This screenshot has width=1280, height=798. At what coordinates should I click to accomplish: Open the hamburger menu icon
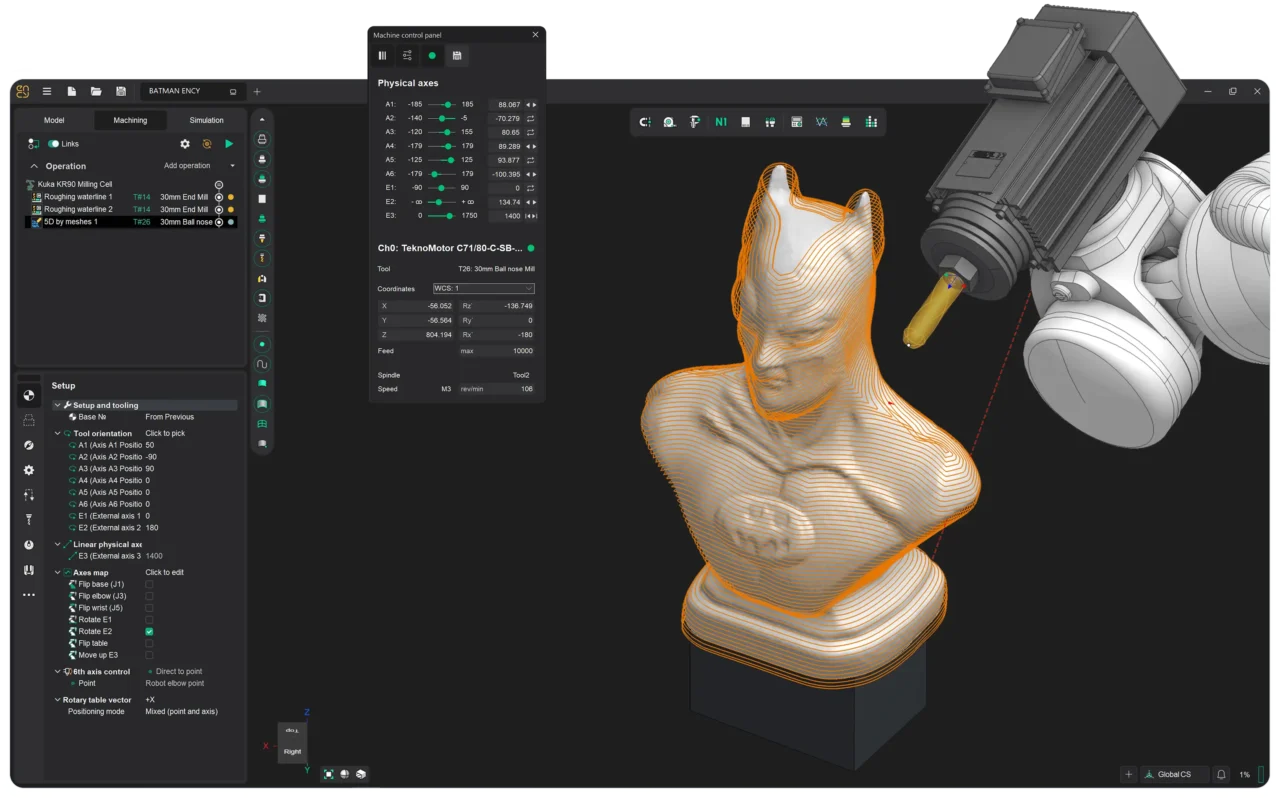47,91
